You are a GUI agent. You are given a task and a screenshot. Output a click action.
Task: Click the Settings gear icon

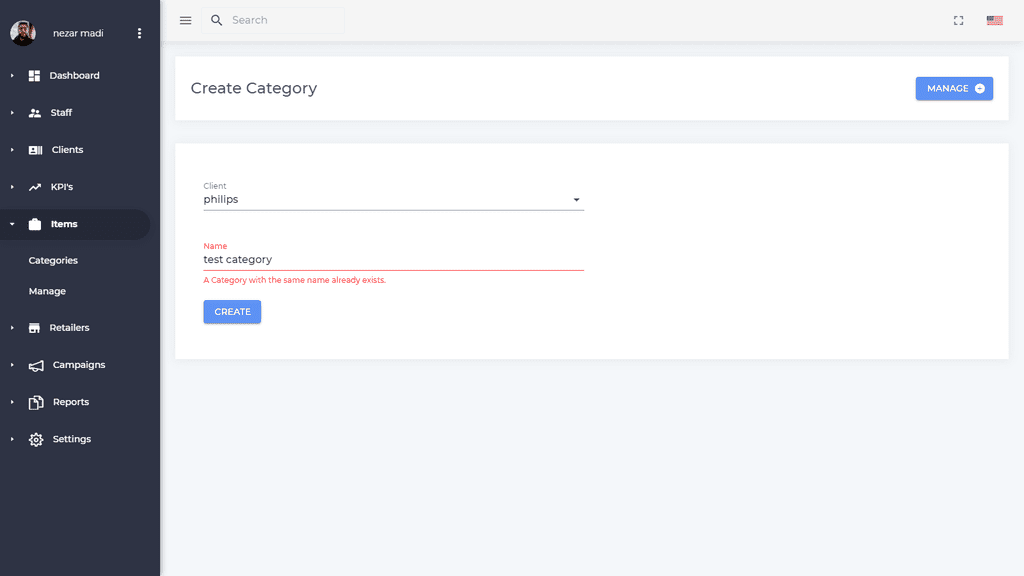tap(36, 440)
